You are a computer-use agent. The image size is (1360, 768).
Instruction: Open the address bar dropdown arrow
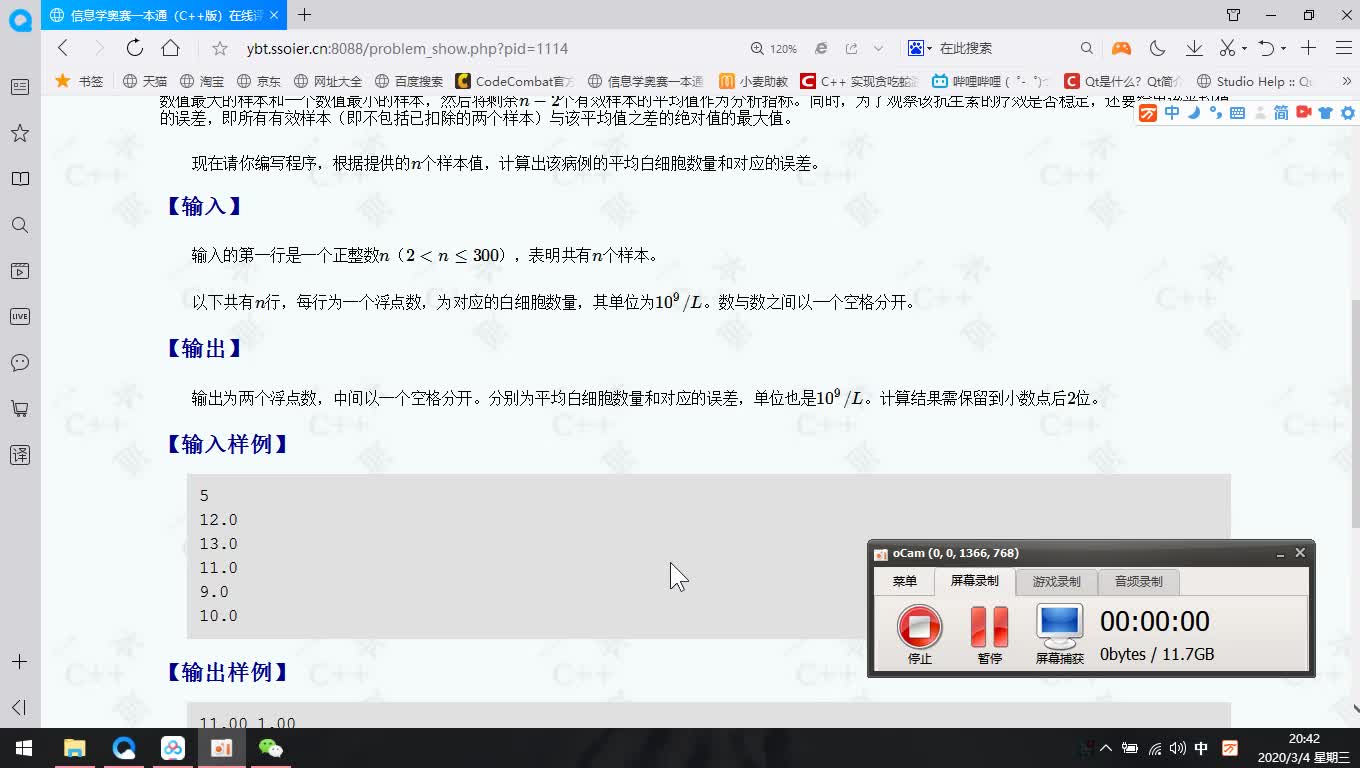pyautogui.click(x=879, y=48)
